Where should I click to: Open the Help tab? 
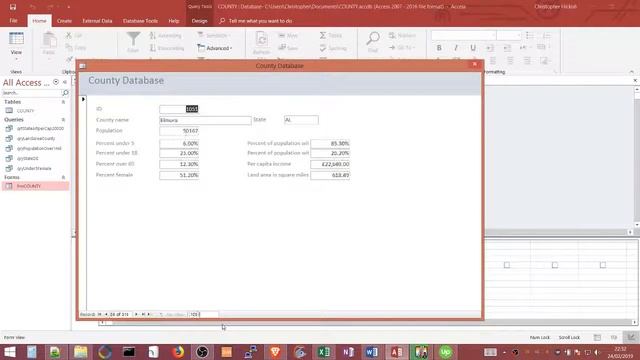click(174, 21)
